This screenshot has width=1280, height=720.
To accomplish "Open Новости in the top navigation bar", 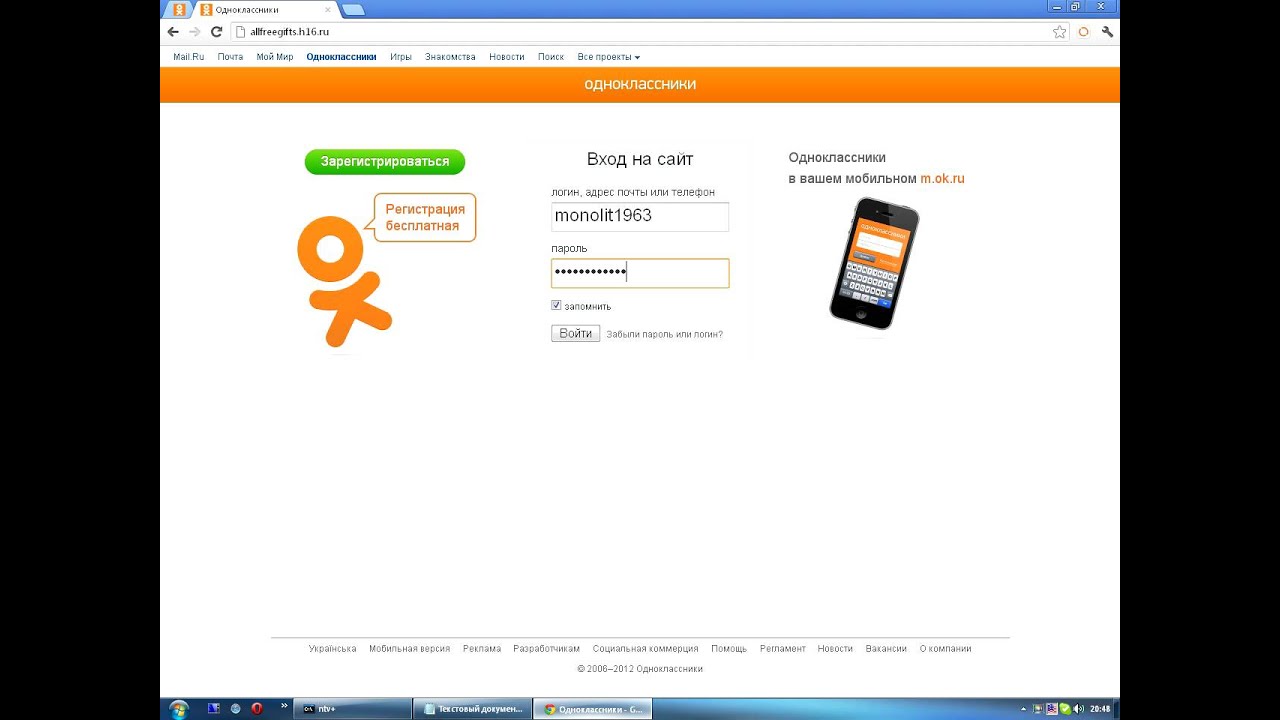I will click(x=506, y=57).
